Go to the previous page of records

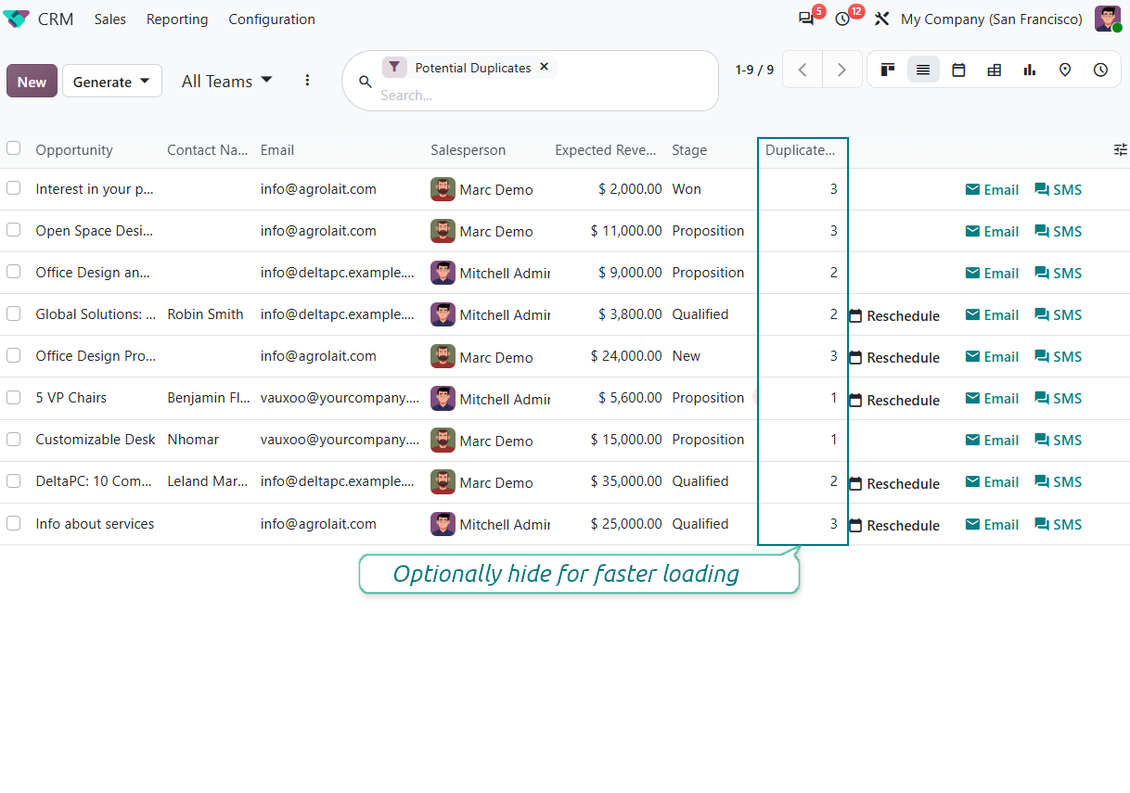[x=802, y=70]
